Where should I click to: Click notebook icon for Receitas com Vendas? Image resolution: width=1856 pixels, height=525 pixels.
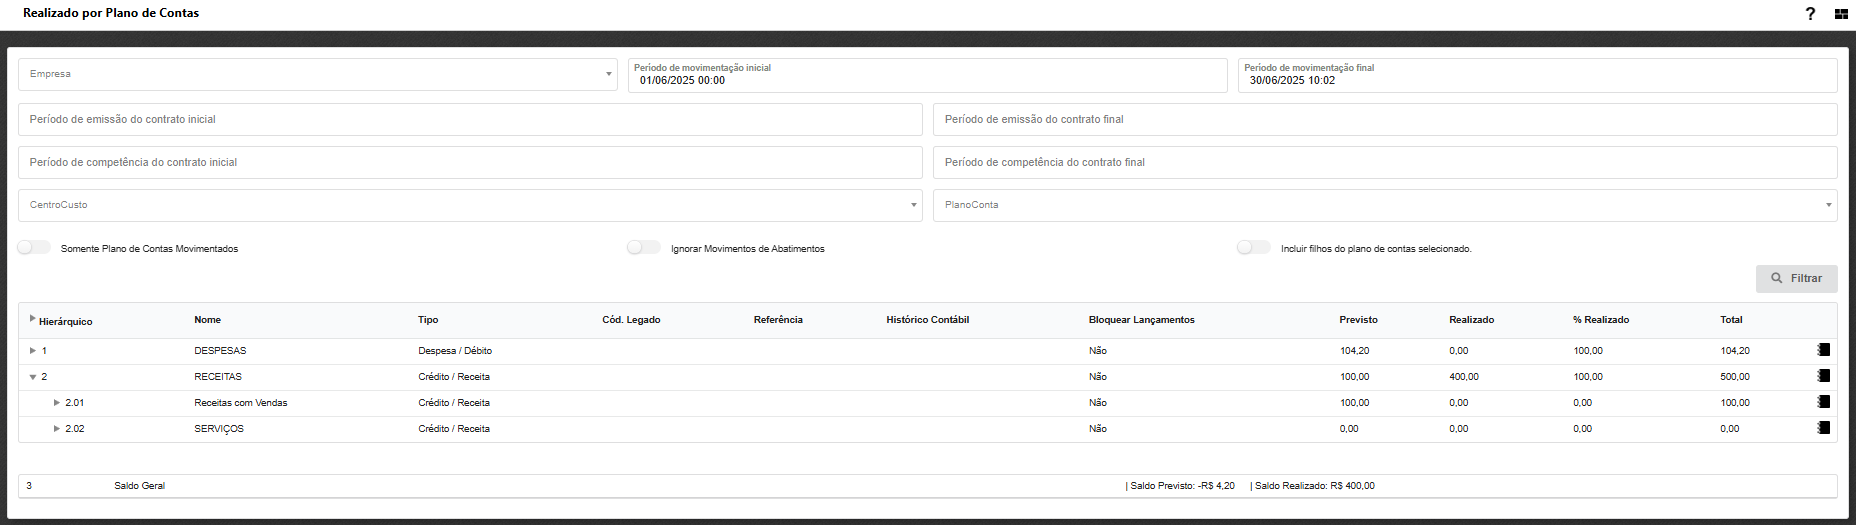tap(1824, 402)
